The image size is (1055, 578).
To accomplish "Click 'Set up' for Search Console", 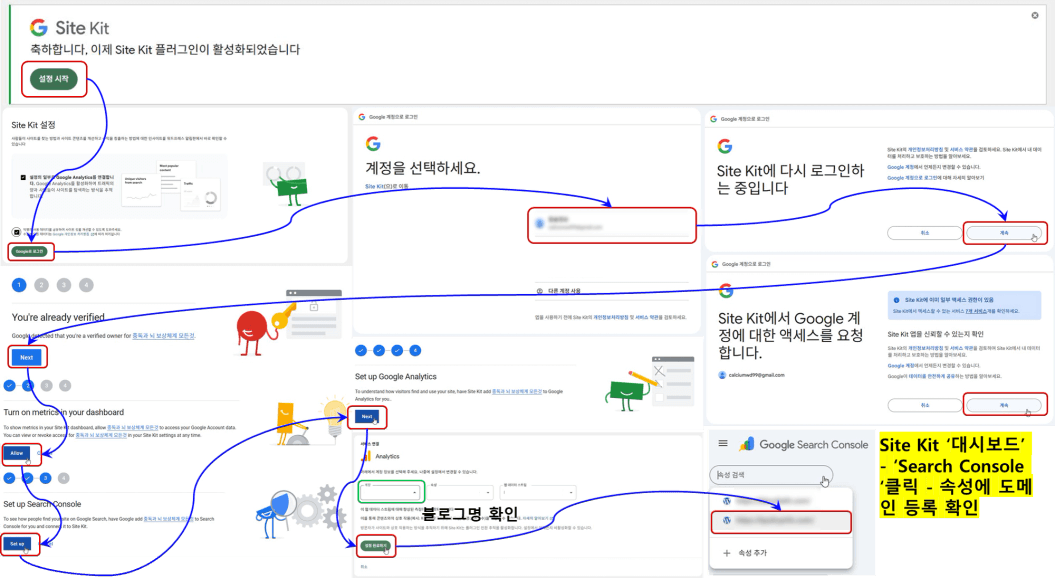I will tap(17, 544).
